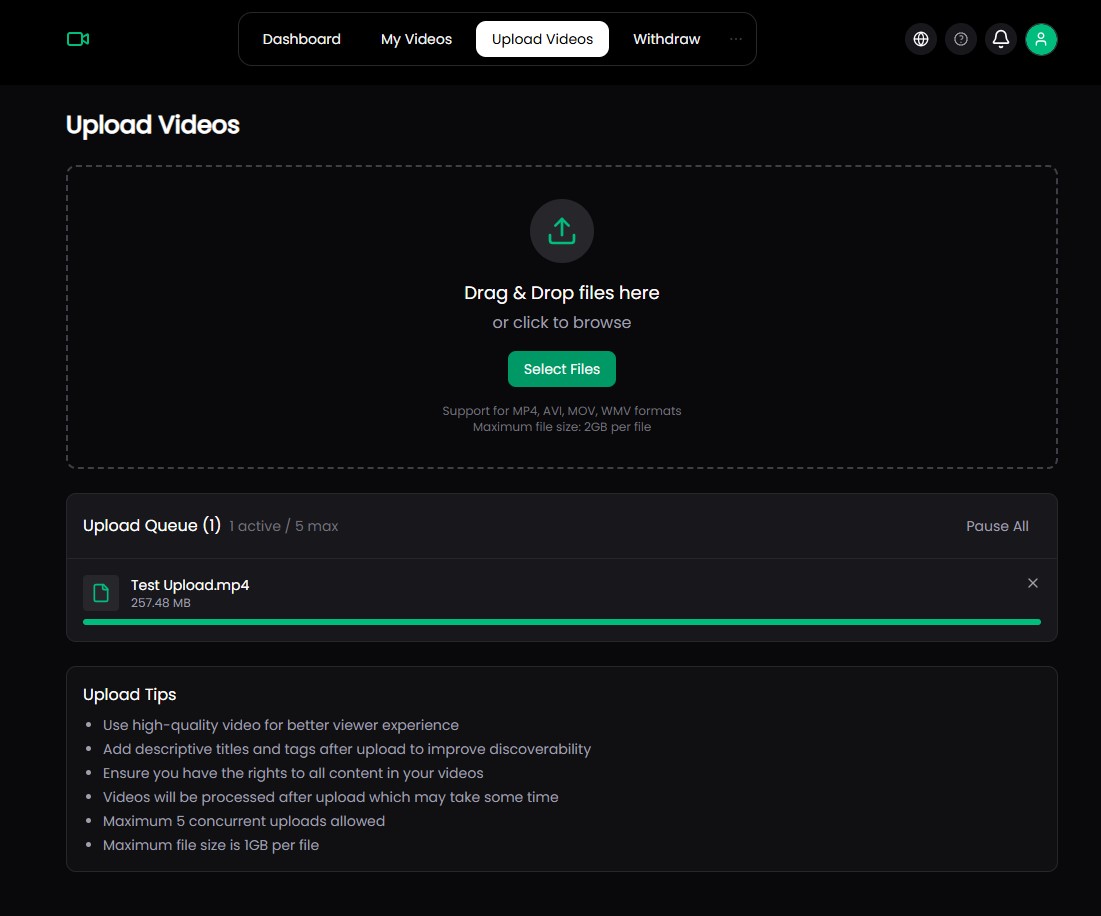This screenshot has height=916, width=1101.
Task: Click the green upload progress bar
Action: [562, 622]
